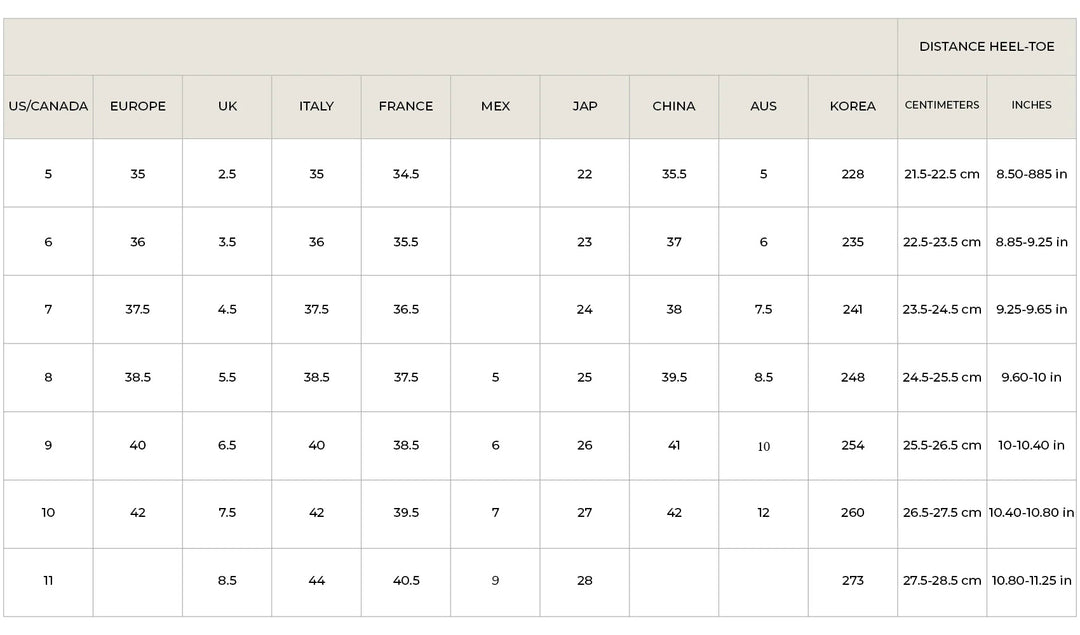Click Korea size 273 cell
Screen dimensions: 1080x635
coord(853,581)
